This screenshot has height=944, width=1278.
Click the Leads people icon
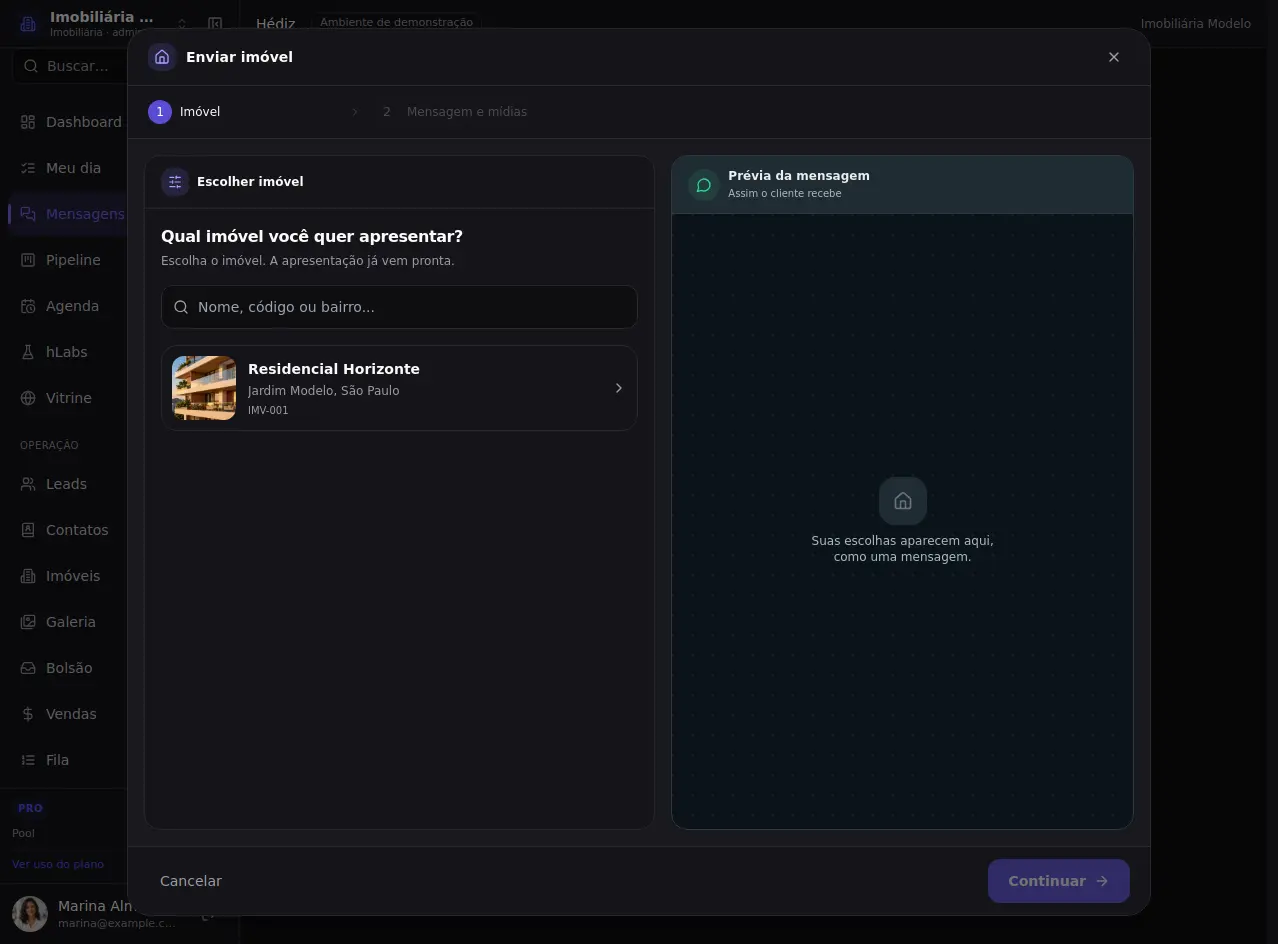[28, 484]
